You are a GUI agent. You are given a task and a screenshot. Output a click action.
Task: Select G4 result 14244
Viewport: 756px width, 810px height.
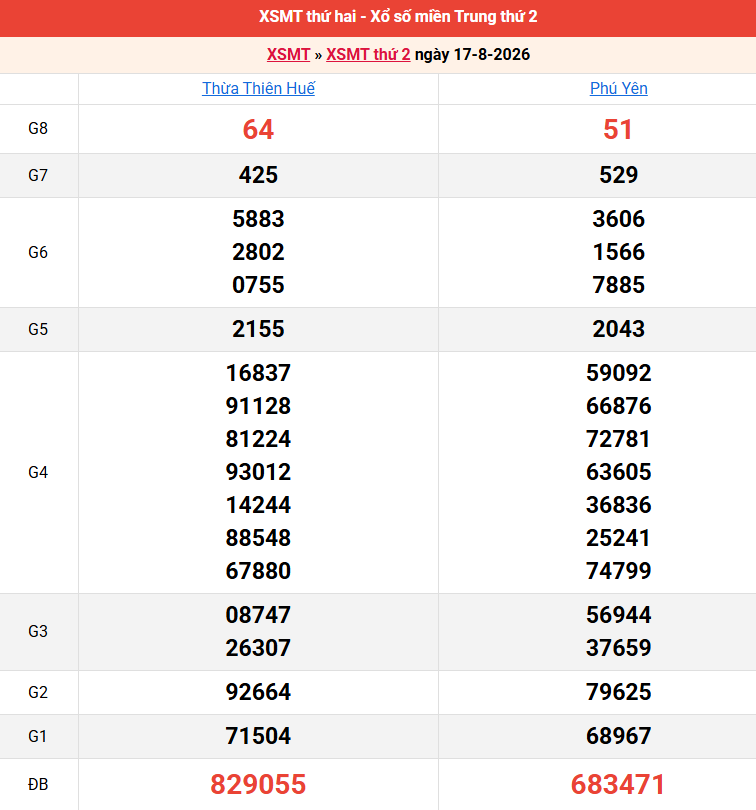pyautogui.click(x=258, y=505)
